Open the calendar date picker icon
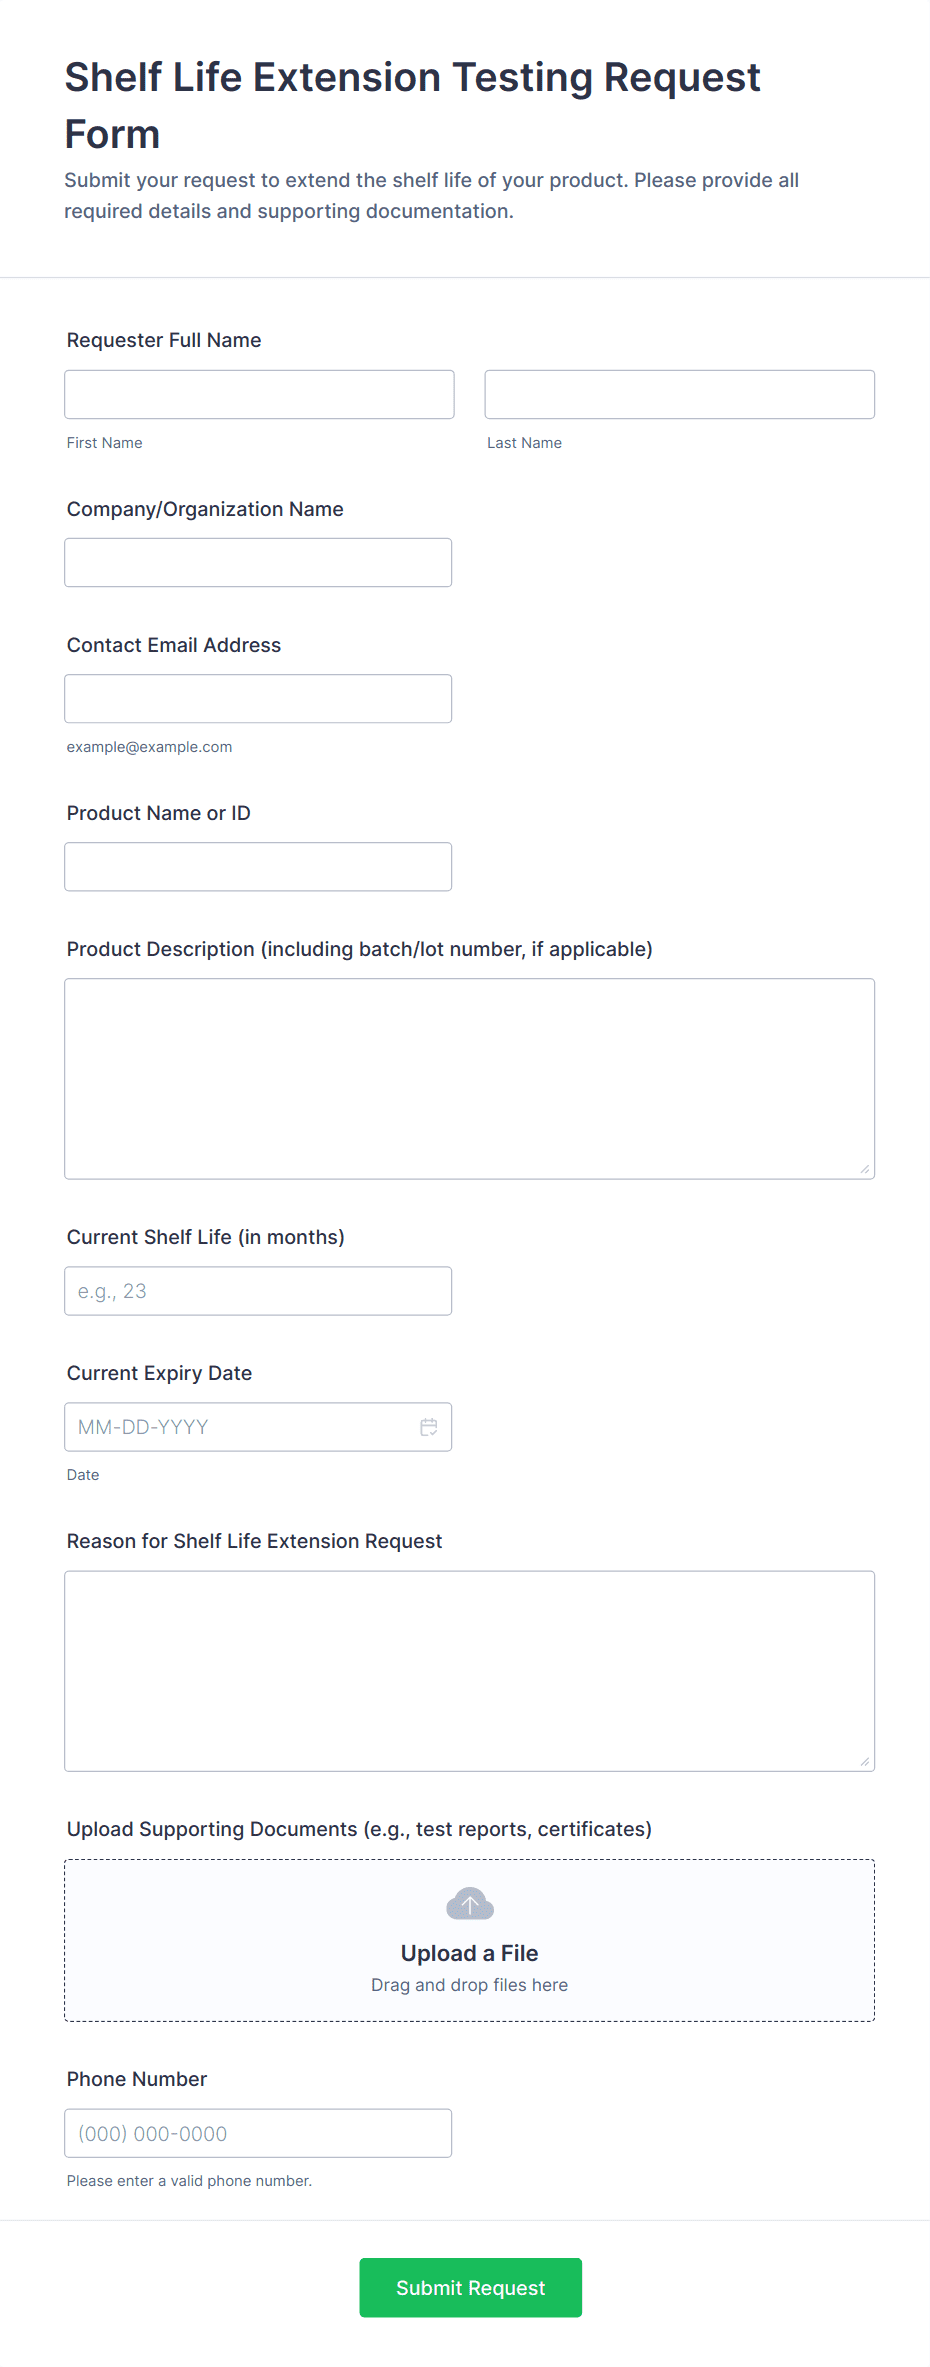 [429, 1427]
